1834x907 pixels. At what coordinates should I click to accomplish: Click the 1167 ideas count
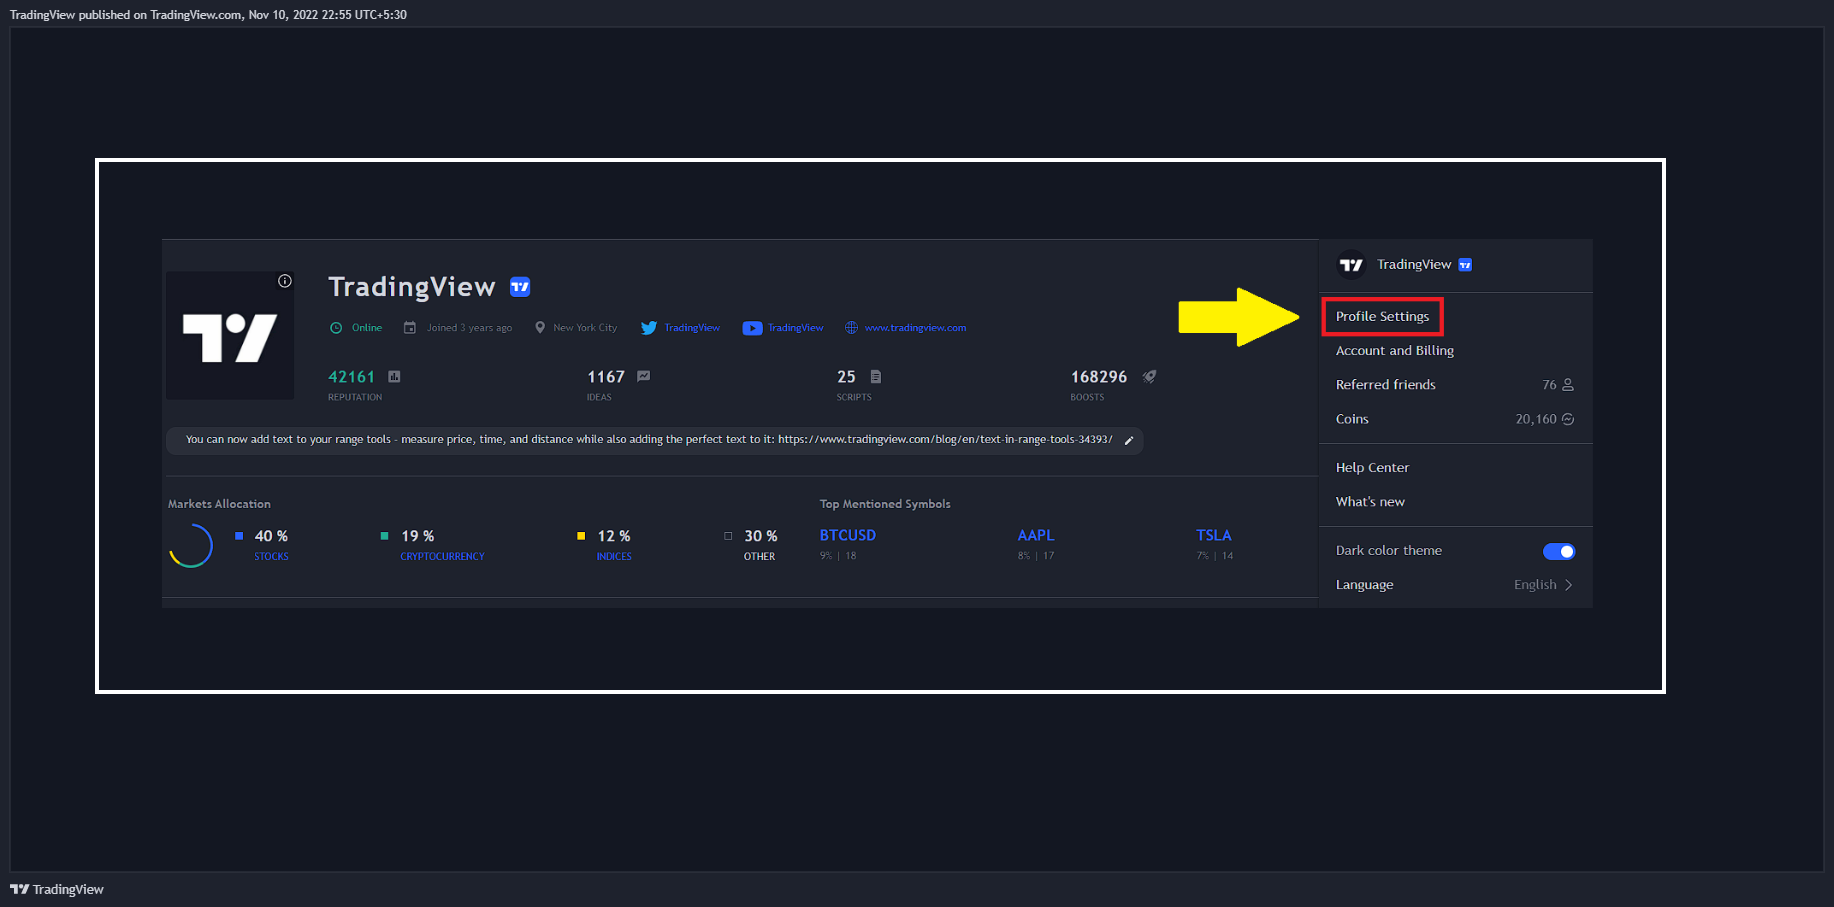(x=606, y=377)
